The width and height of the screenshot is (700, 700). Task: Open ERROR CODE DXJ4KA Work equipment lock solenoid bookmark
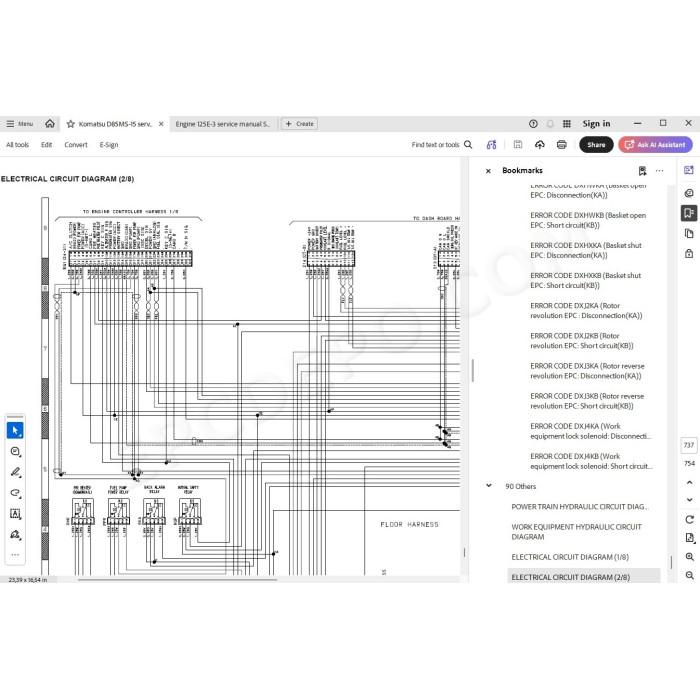coord(590,431)
